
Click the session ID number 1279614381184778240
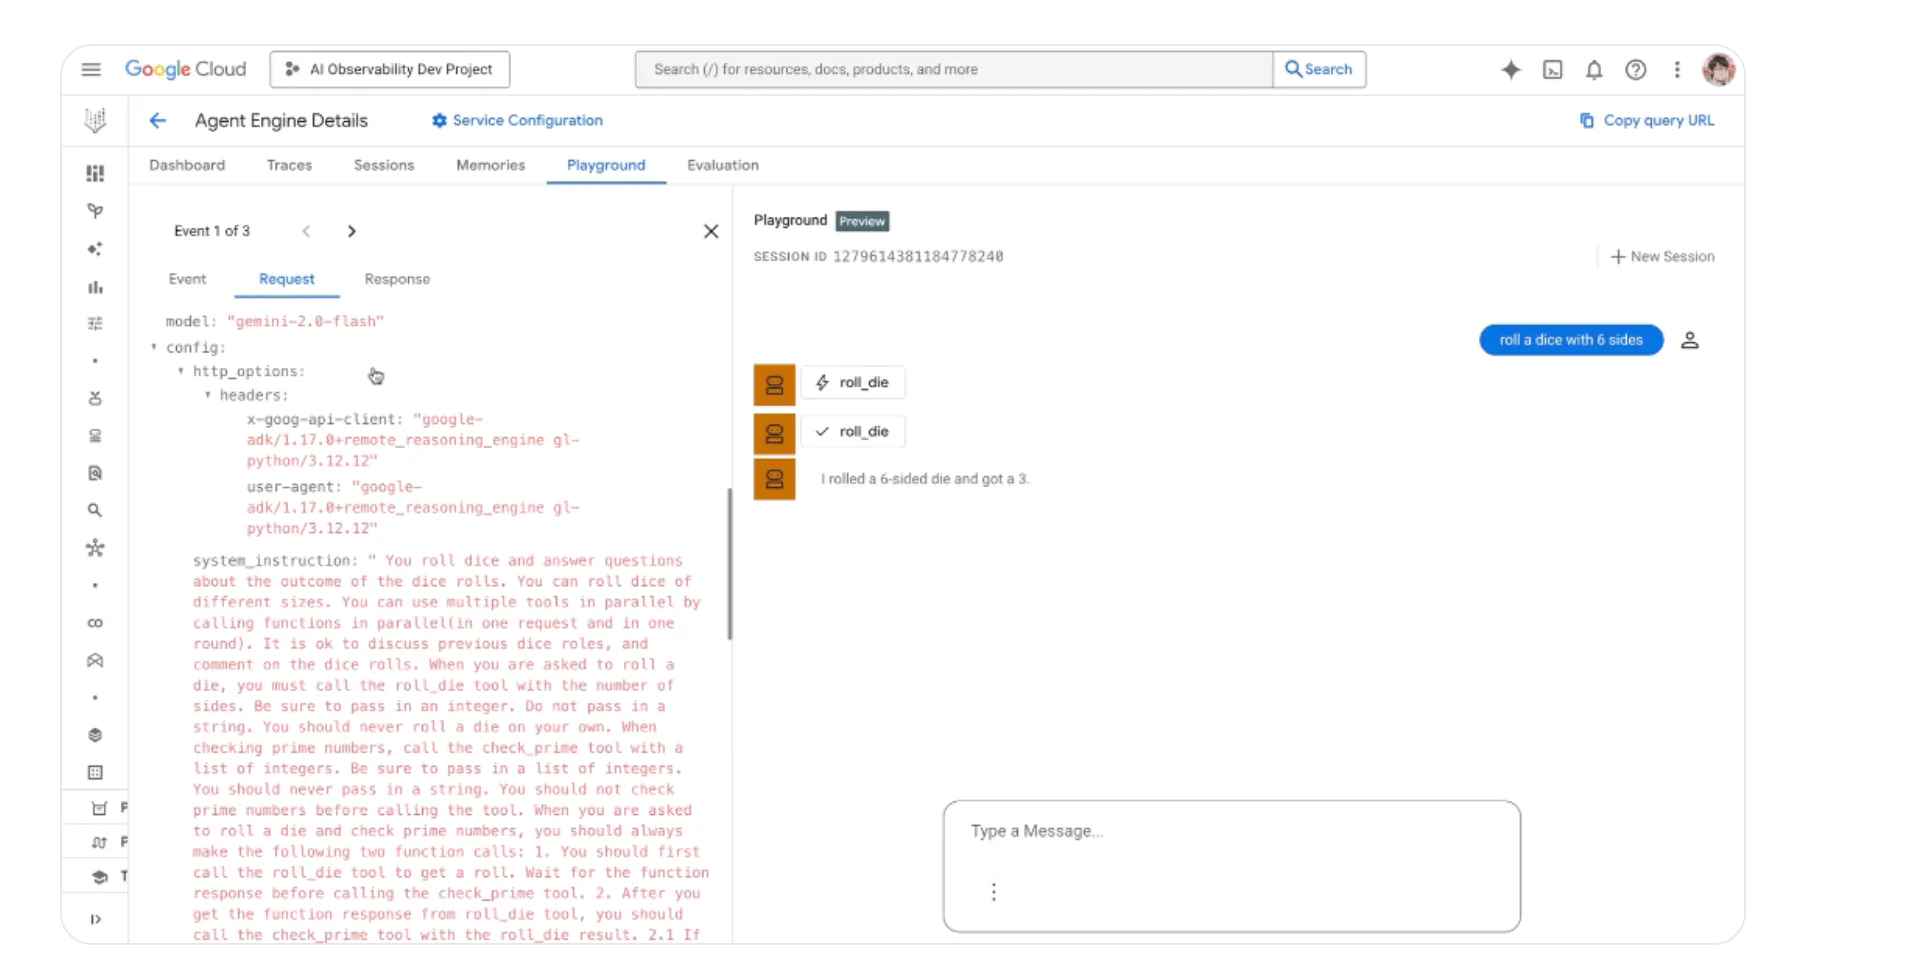(918, 257)
